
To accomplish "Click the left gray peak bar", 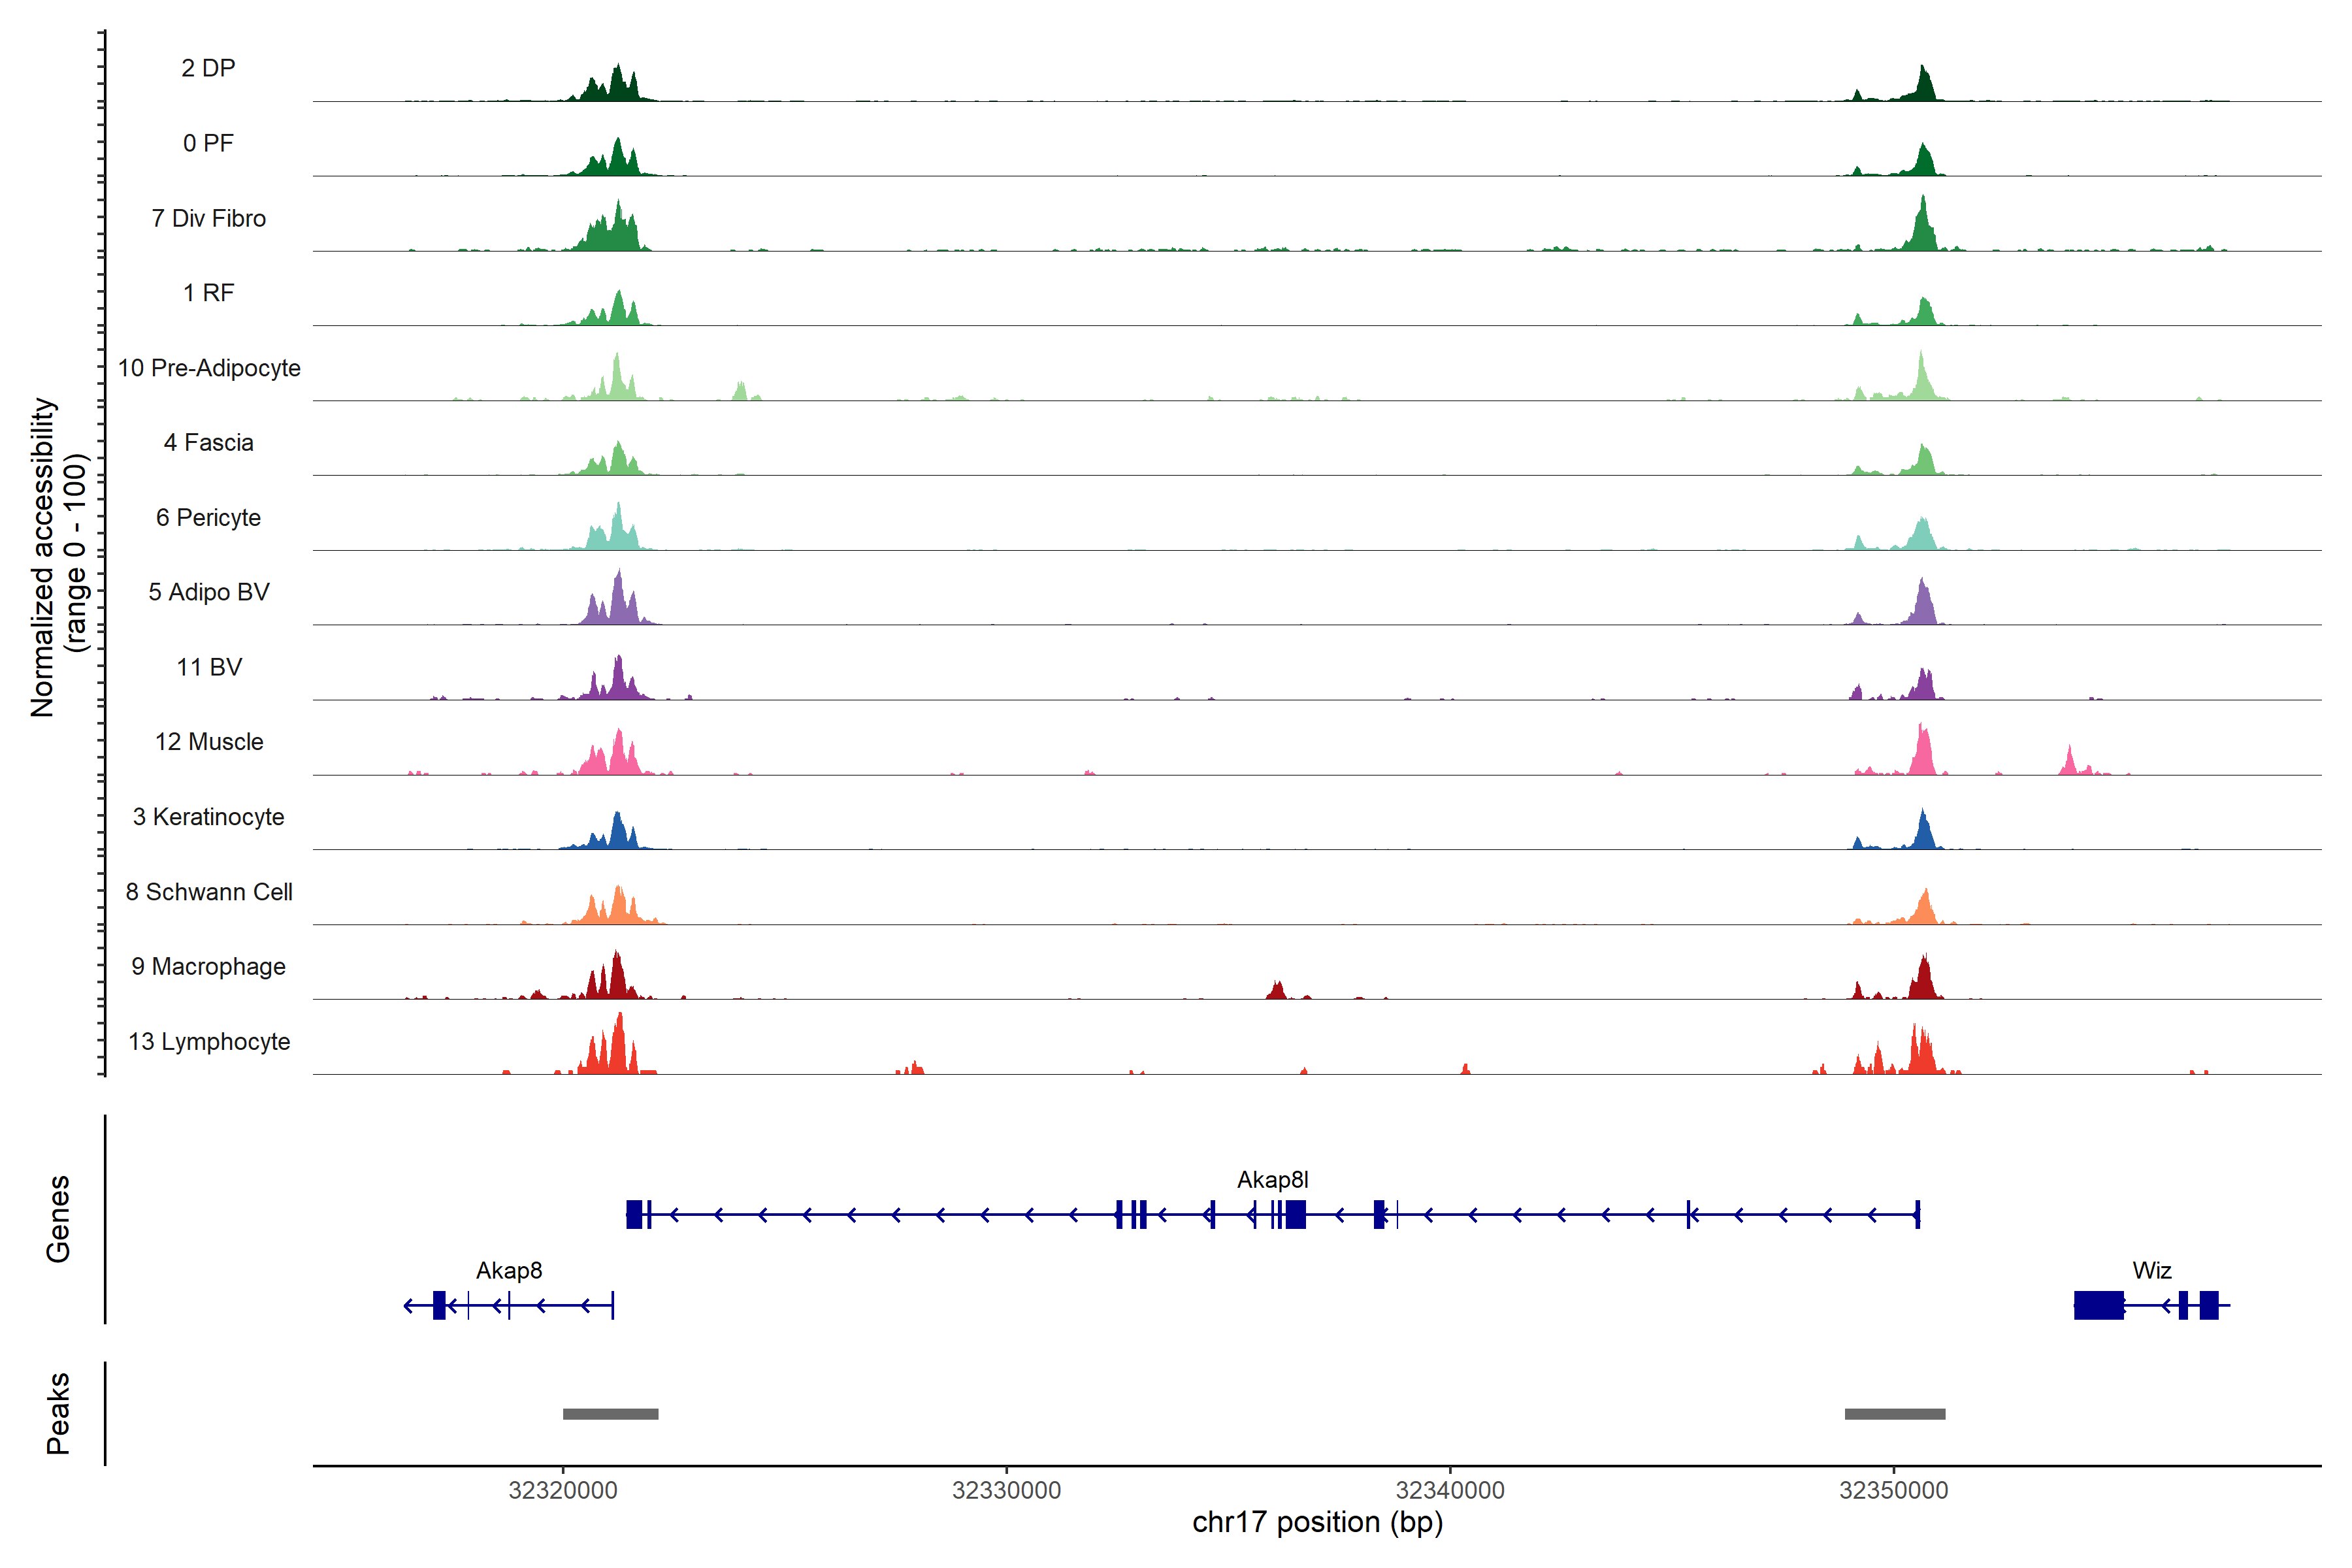I will pyautogui.click(x=610, y=1414).
